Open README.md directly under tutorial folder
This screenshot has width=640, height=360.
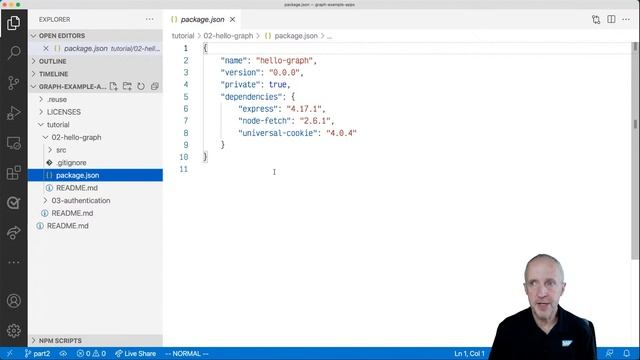[x=96, y=213]
